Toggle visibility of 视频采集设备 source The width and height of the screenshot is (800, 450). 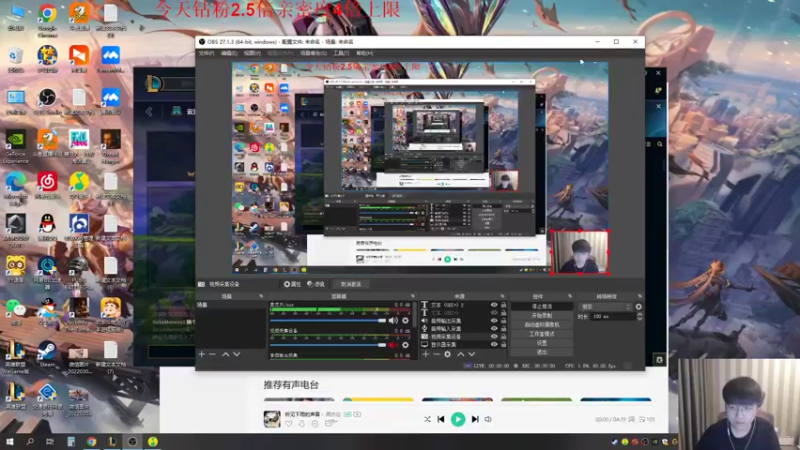(494, 337)
